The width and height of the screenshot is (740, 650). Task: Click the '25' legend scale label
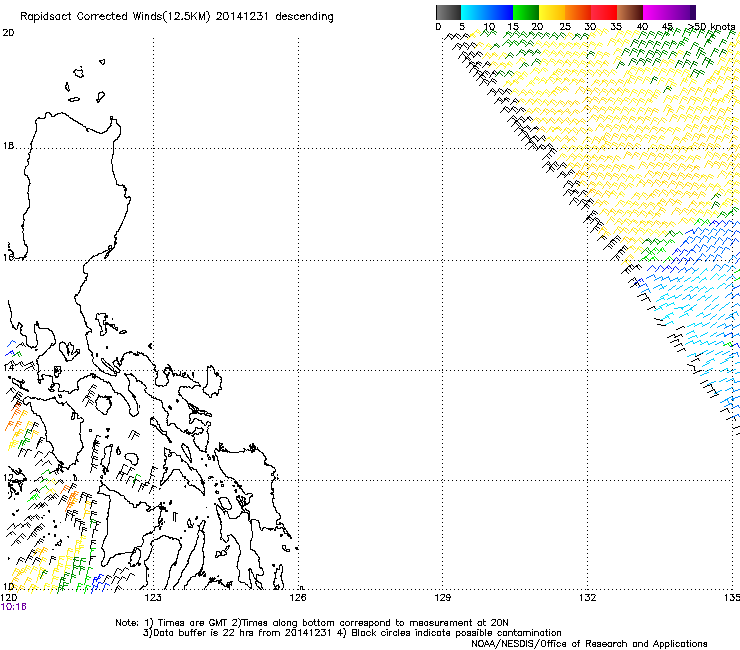pos(565,27)
